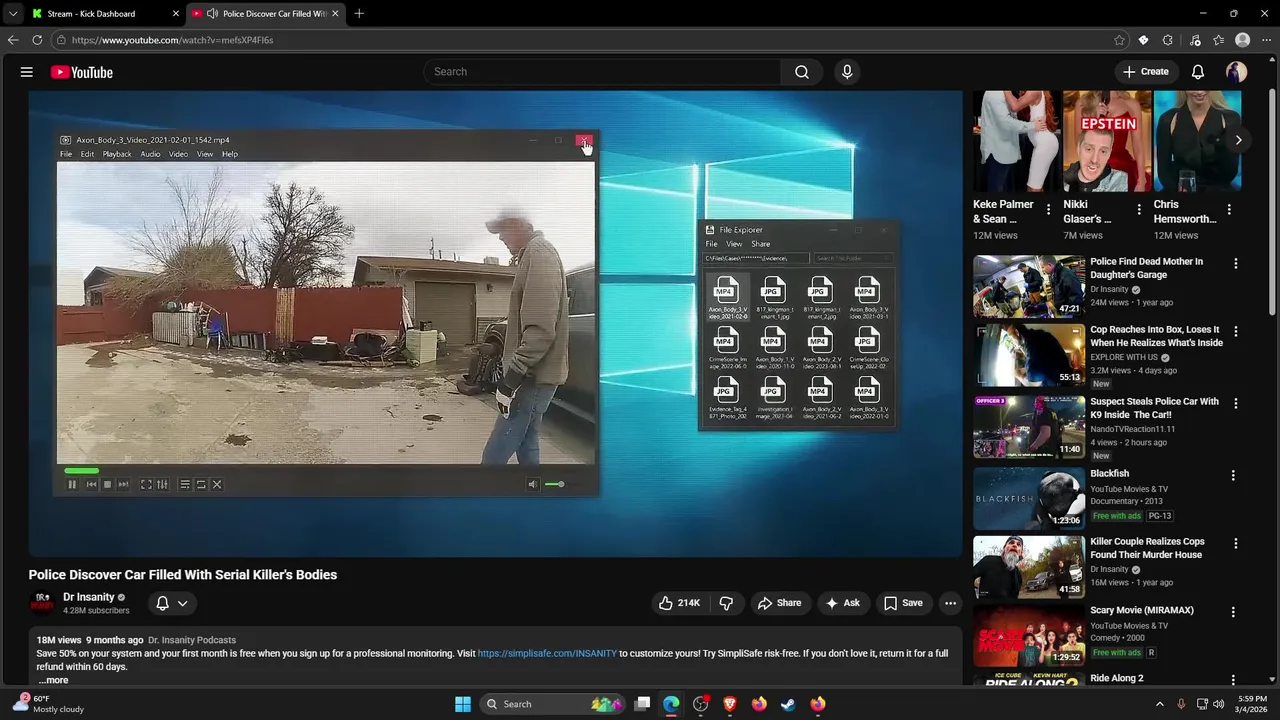
Task: Open Task View on the taskbar
Action: point(643,704)
